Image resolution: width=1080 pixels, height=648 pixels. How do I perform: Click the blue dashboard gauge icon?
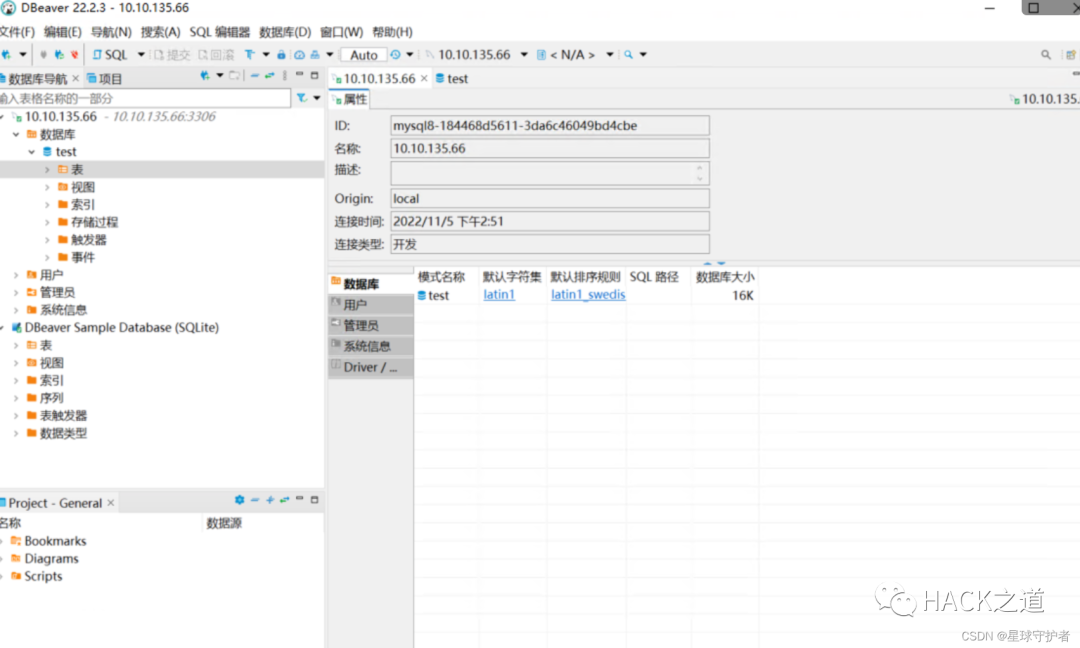pos(300,54)
